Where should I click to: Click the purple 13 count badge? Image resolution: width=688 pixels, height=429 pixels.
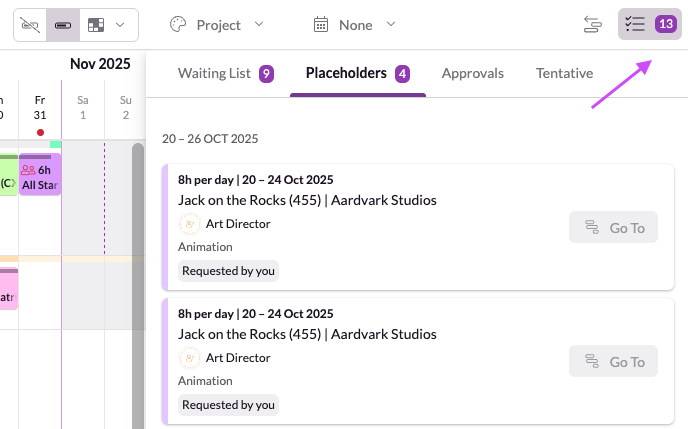click(665, 24)
